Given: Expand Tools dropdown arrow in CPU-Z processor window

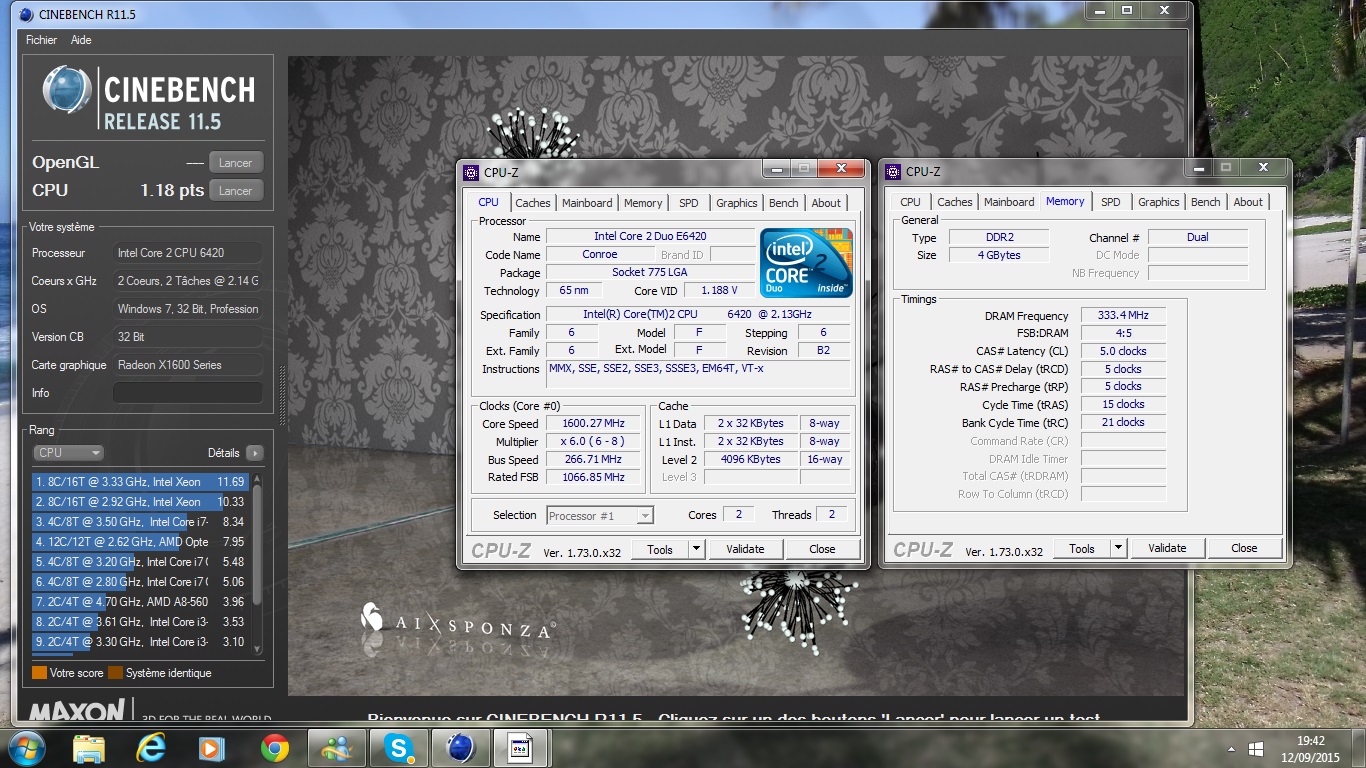Looking at the screenshot, I should click(x=697, y=549).
